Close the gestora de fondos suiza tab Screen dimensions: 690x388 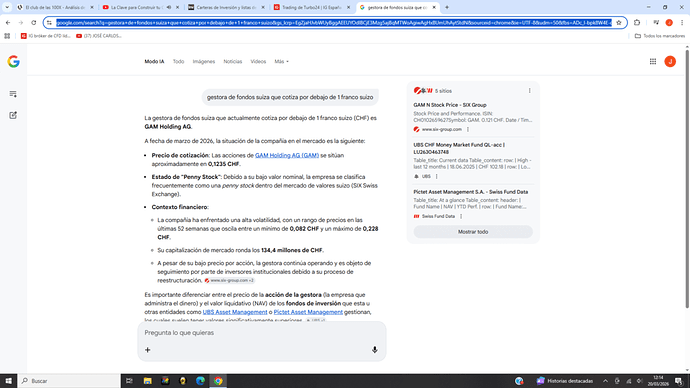[434, 7]
